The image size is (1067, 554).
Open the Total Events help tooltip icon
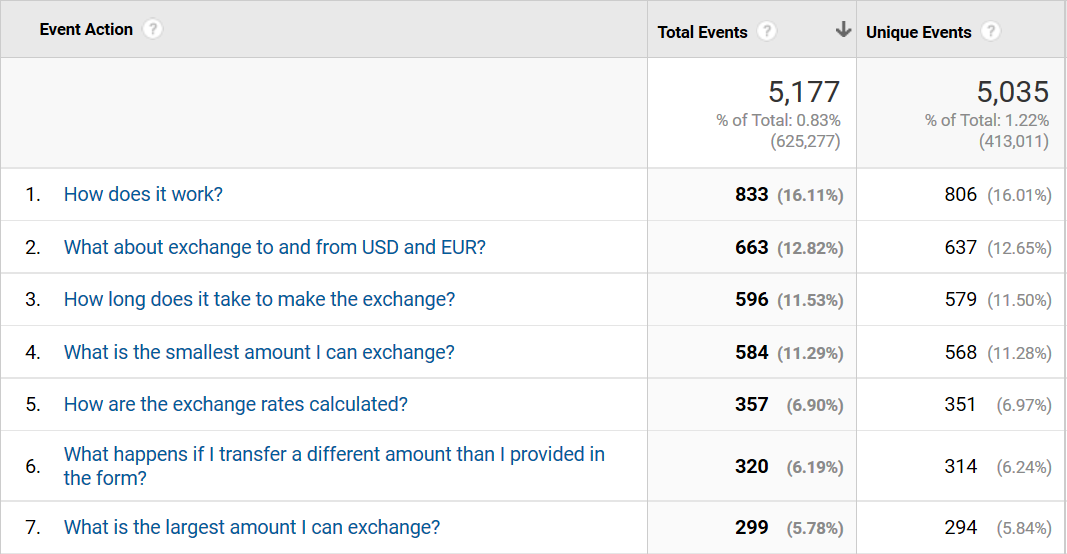pos(766,32)
